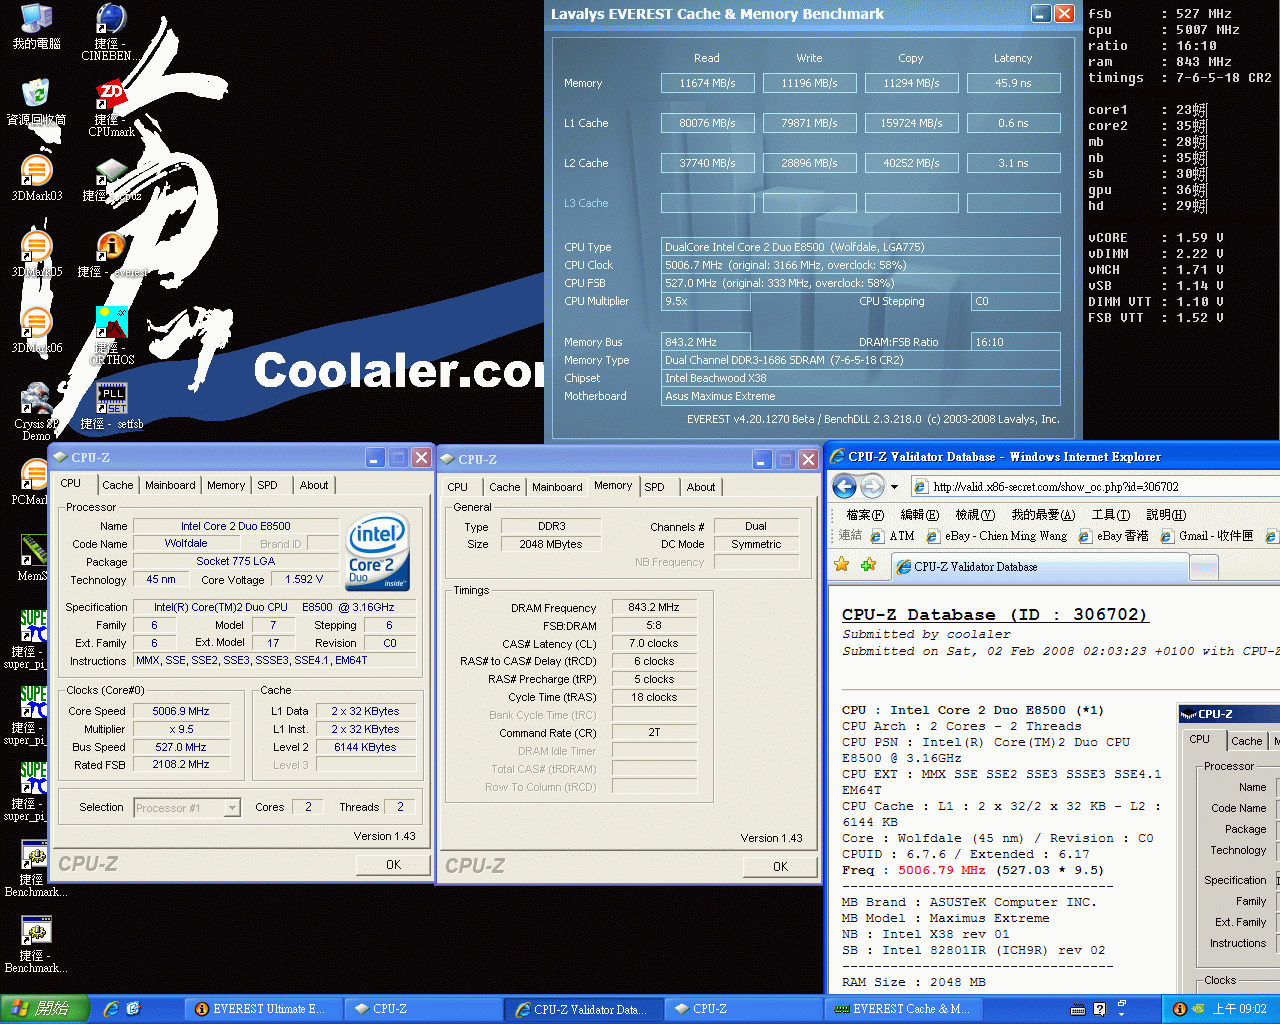Open the 編輯(E) menu in Internet Explorer
The height and width of the screenshot is (1024, 1280).
[920, 515]
